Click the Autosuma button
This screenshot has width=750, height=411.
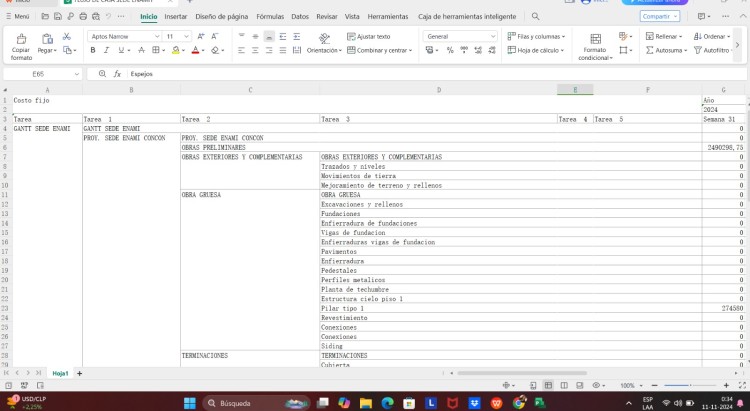pos(666,50)
